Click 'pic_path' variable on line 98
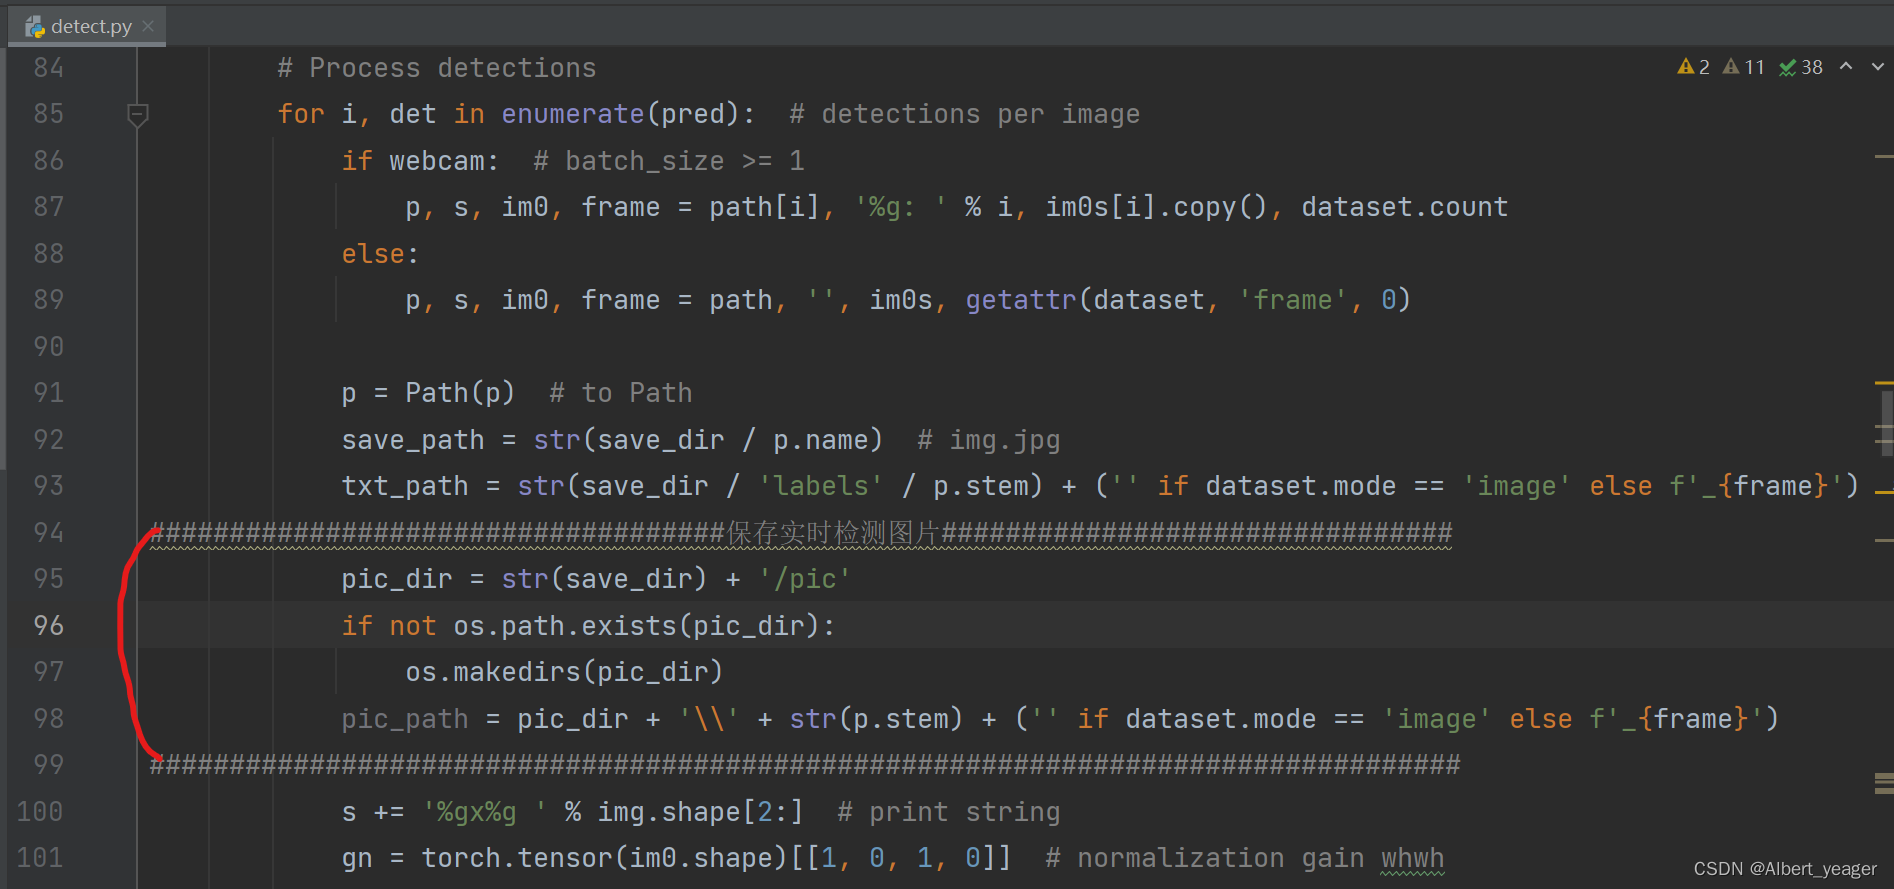 [405, 719]
